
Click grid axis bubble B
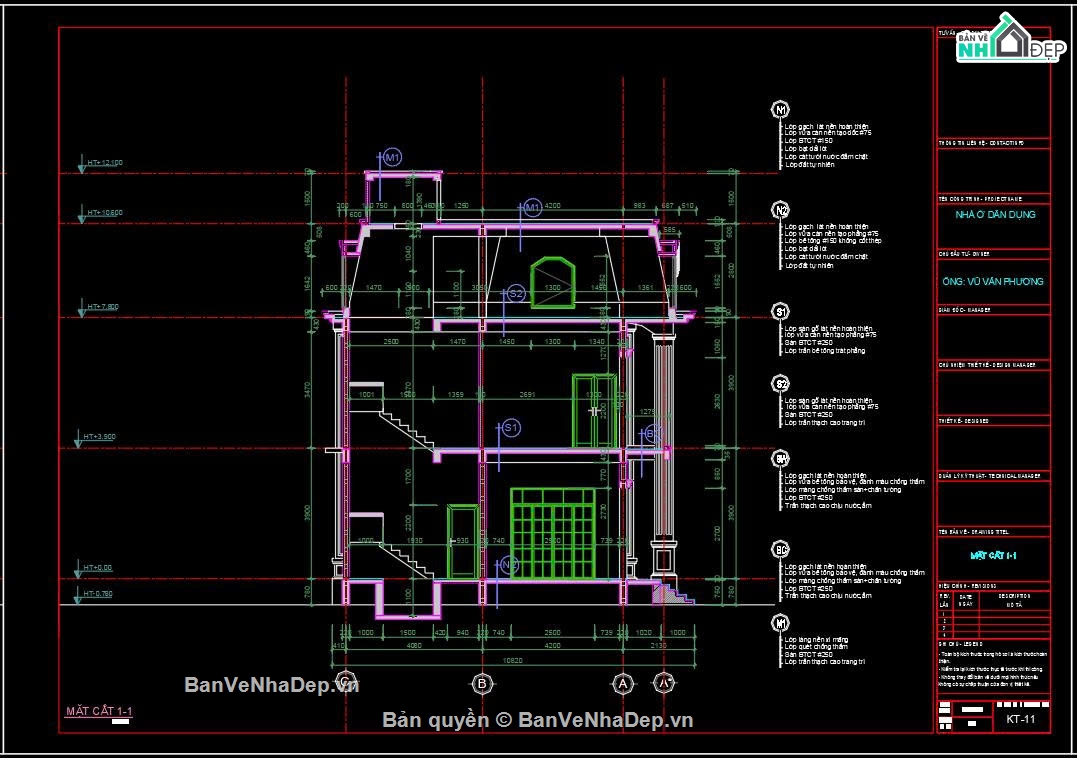coord(482,683)
